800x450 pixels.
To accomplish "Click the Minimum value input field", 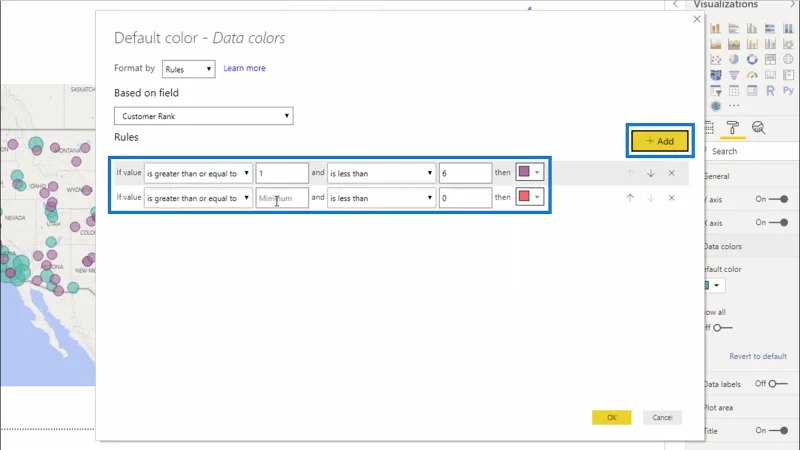I will [282, 198].
